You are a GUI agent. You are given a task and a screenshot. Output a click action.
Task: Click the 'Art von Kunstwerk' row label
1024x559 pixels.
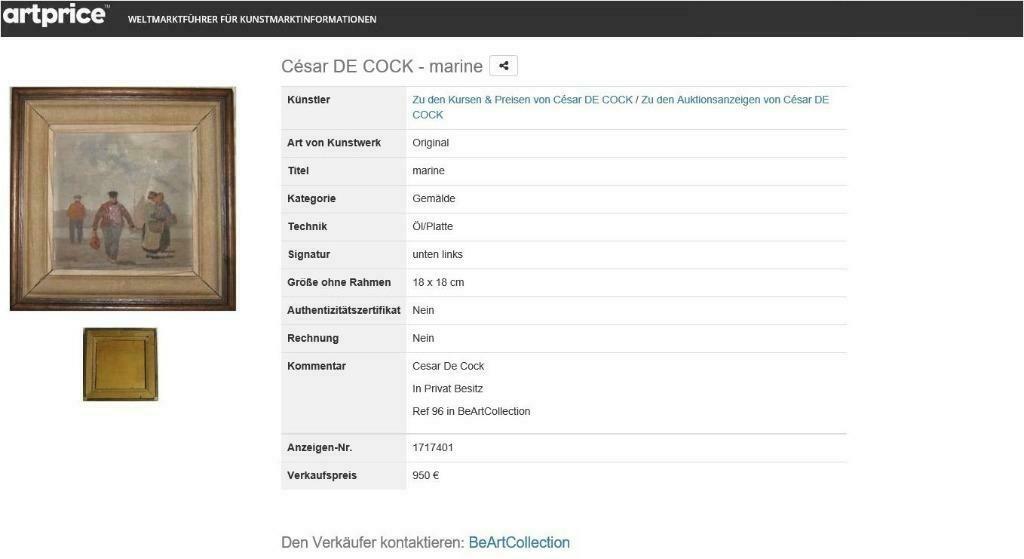(334, 143)
